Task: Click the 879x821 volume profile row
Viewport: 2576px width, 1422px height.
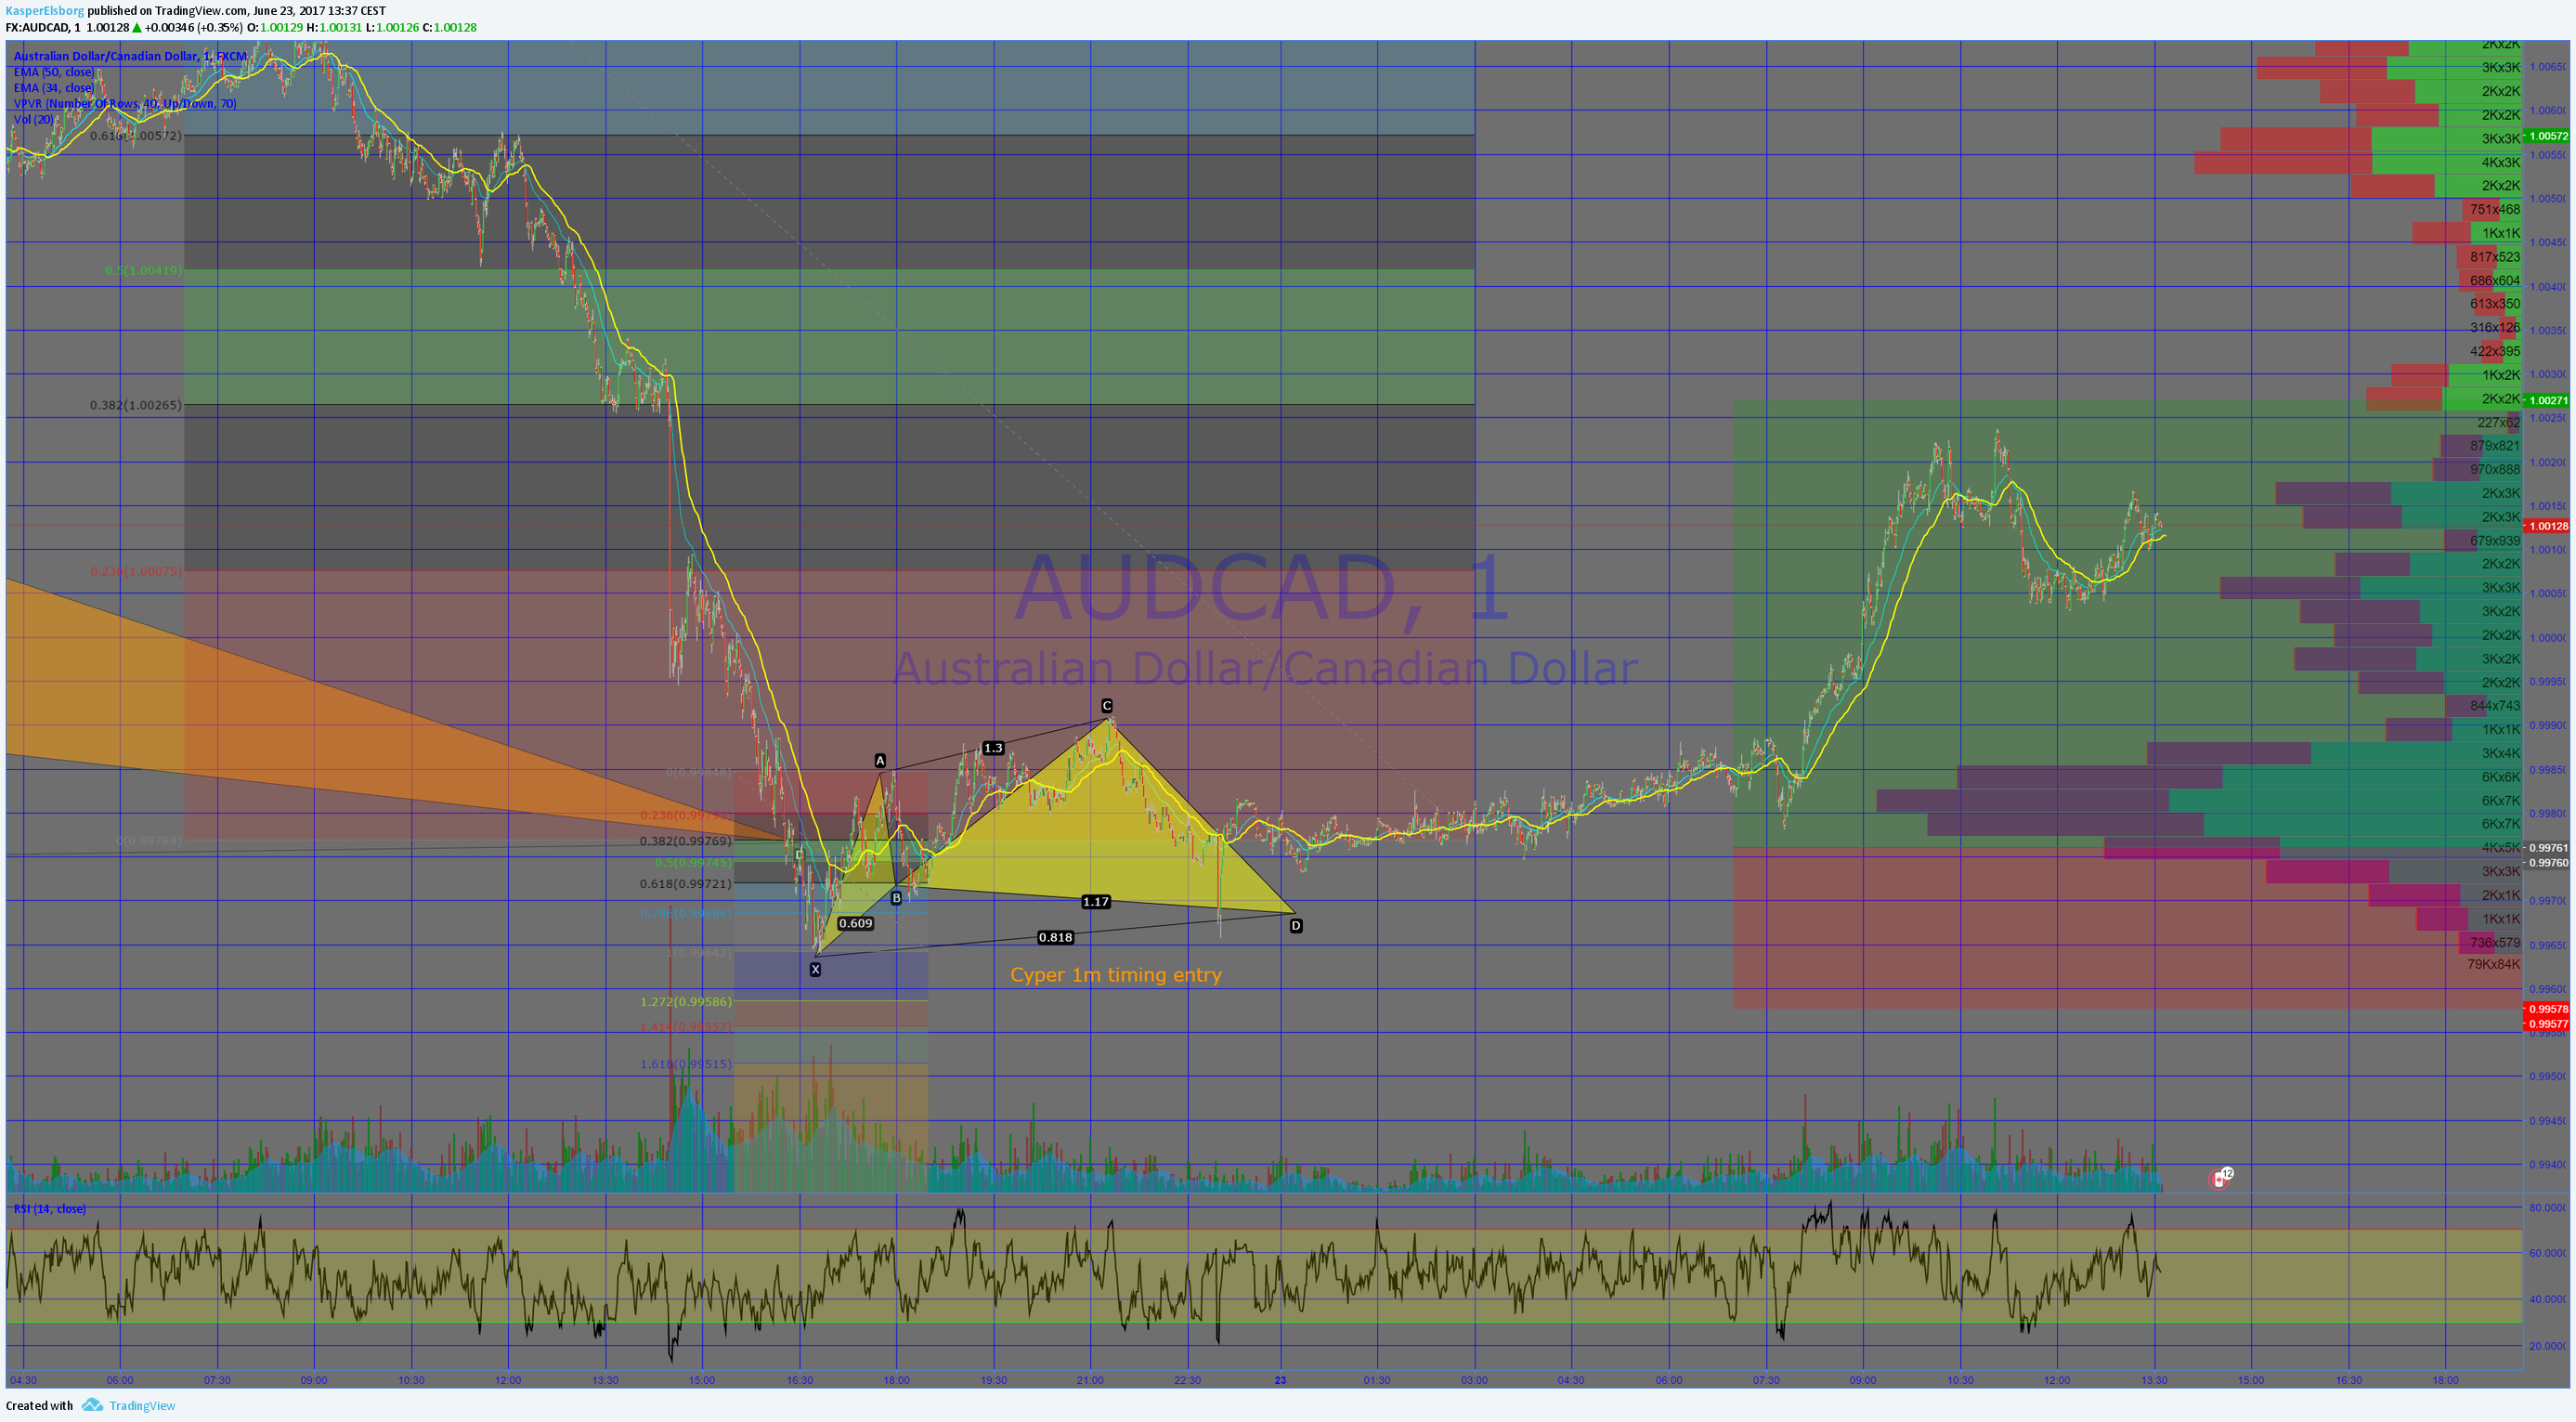Action: pos(2495,446)
